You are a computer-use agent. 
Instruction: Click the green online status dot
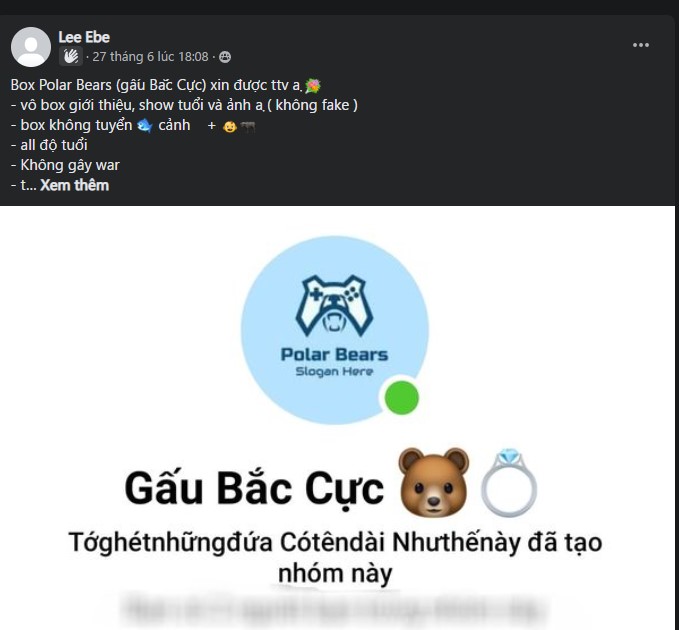tap(401, 397)
